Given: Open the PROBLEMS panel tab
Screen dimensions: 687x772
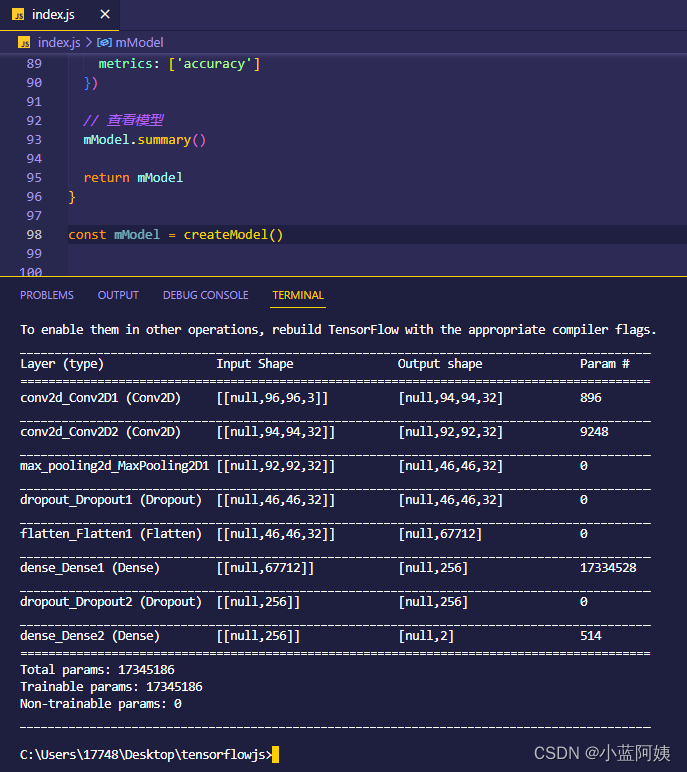Looking at the screenshot, I should tap(47, 295).
